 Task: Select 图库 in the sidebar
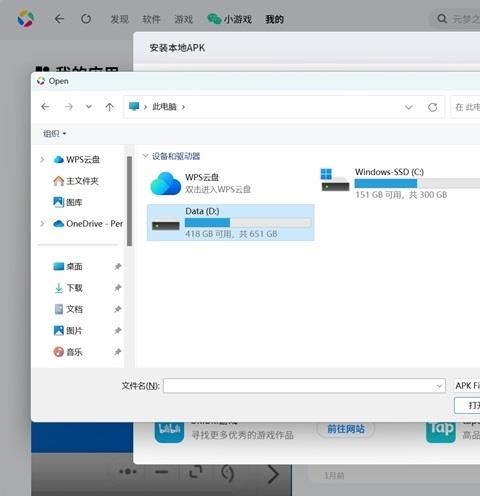coord(68,202)
